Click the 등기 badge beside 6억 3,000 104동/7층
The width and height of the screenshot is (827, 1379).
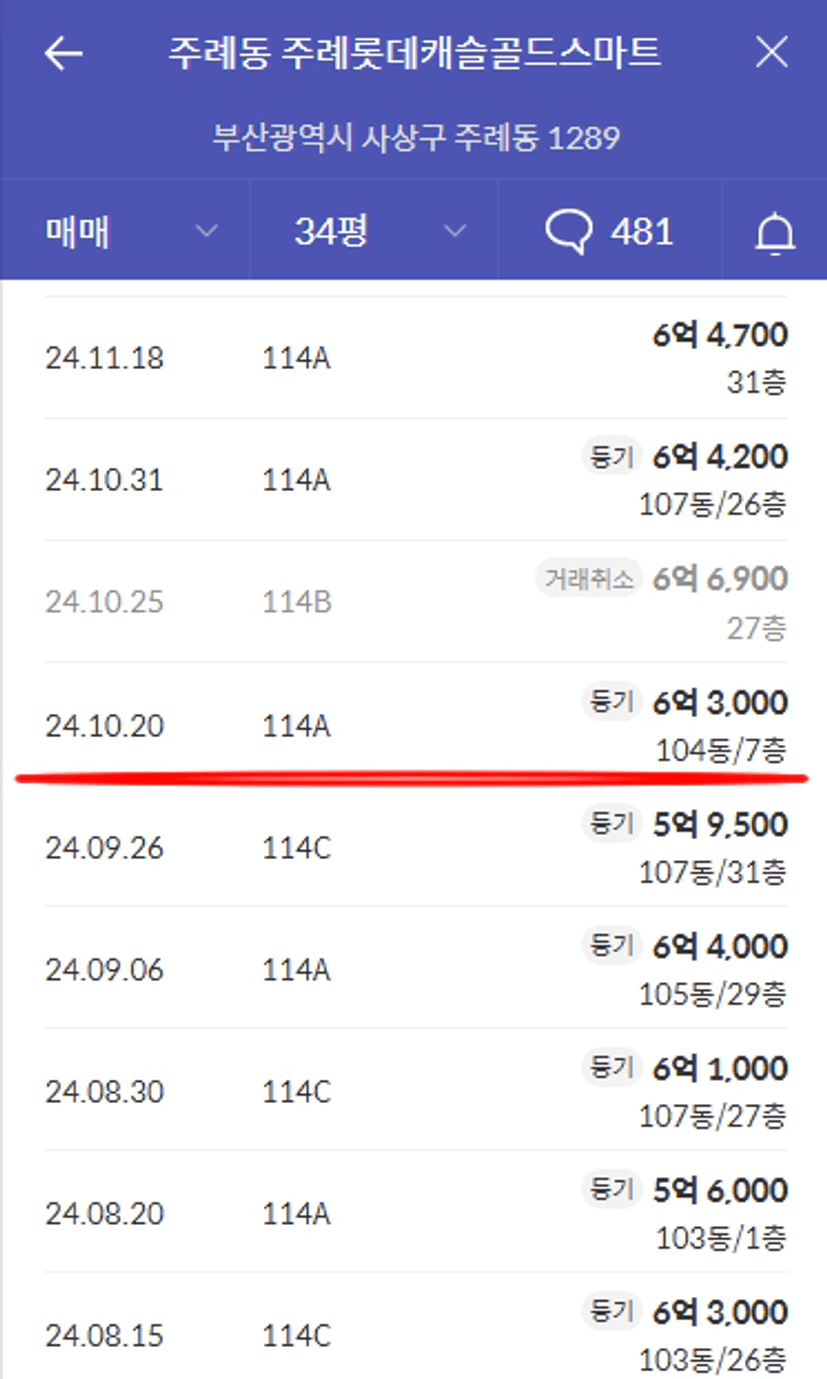[610, 702]
